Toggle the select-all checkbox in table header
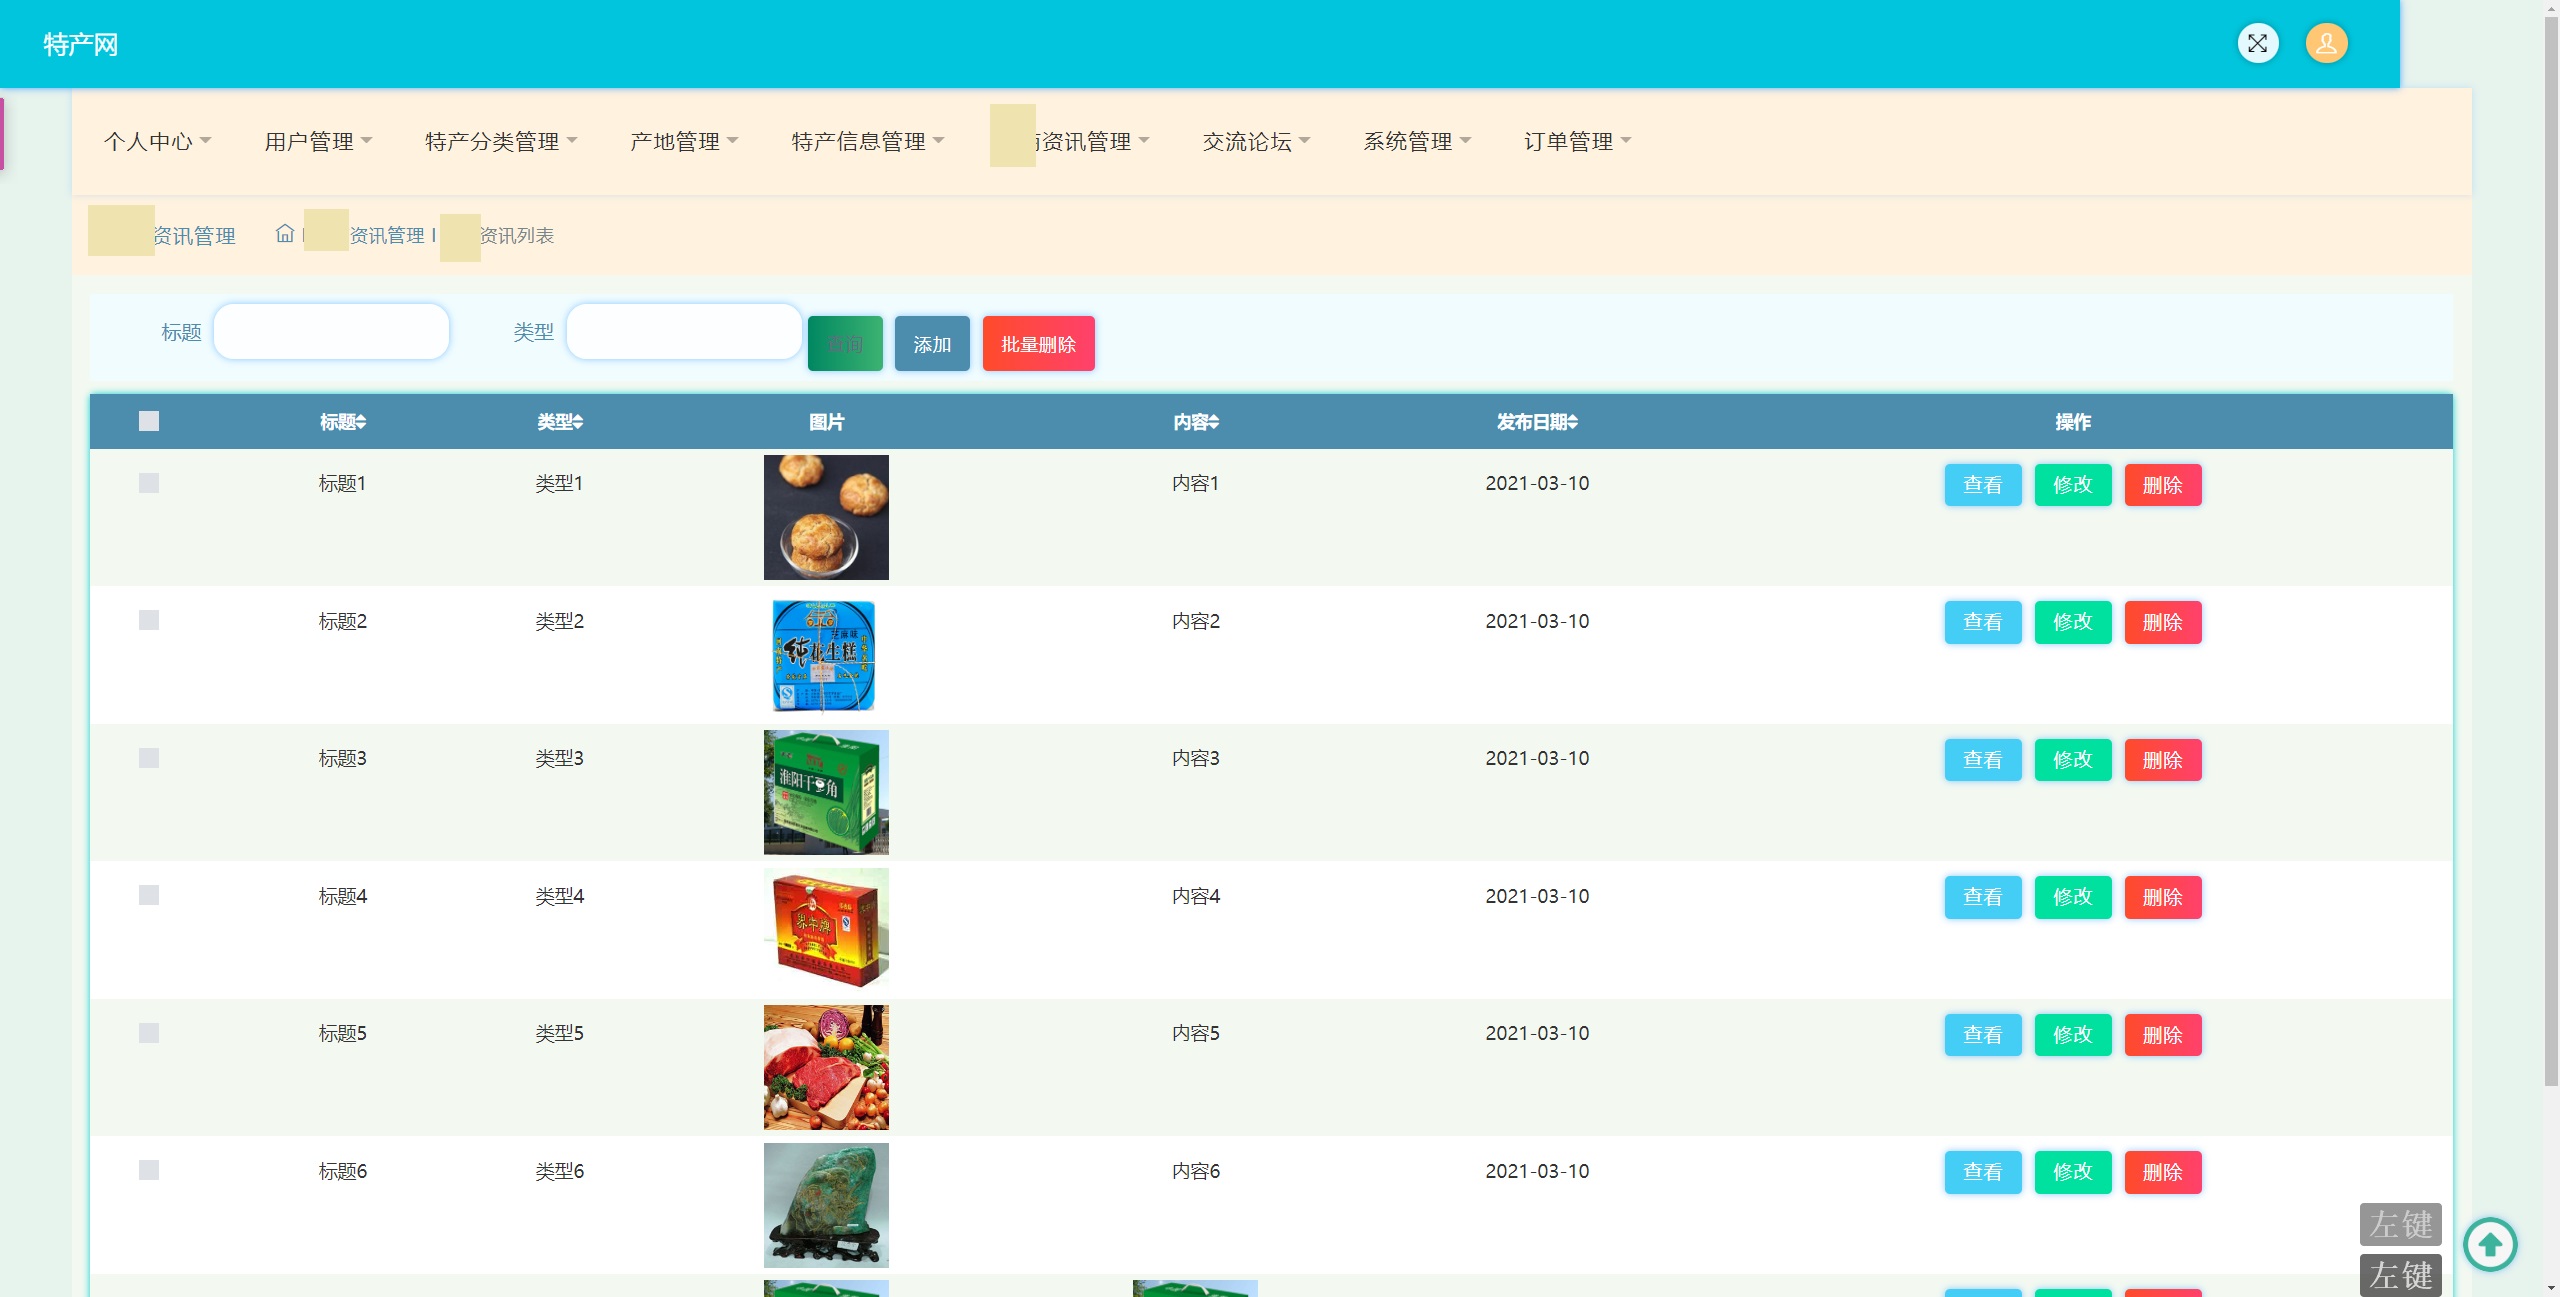Image resolution: width=2560 pixels, height=1297 pixels. pos(149,421)
